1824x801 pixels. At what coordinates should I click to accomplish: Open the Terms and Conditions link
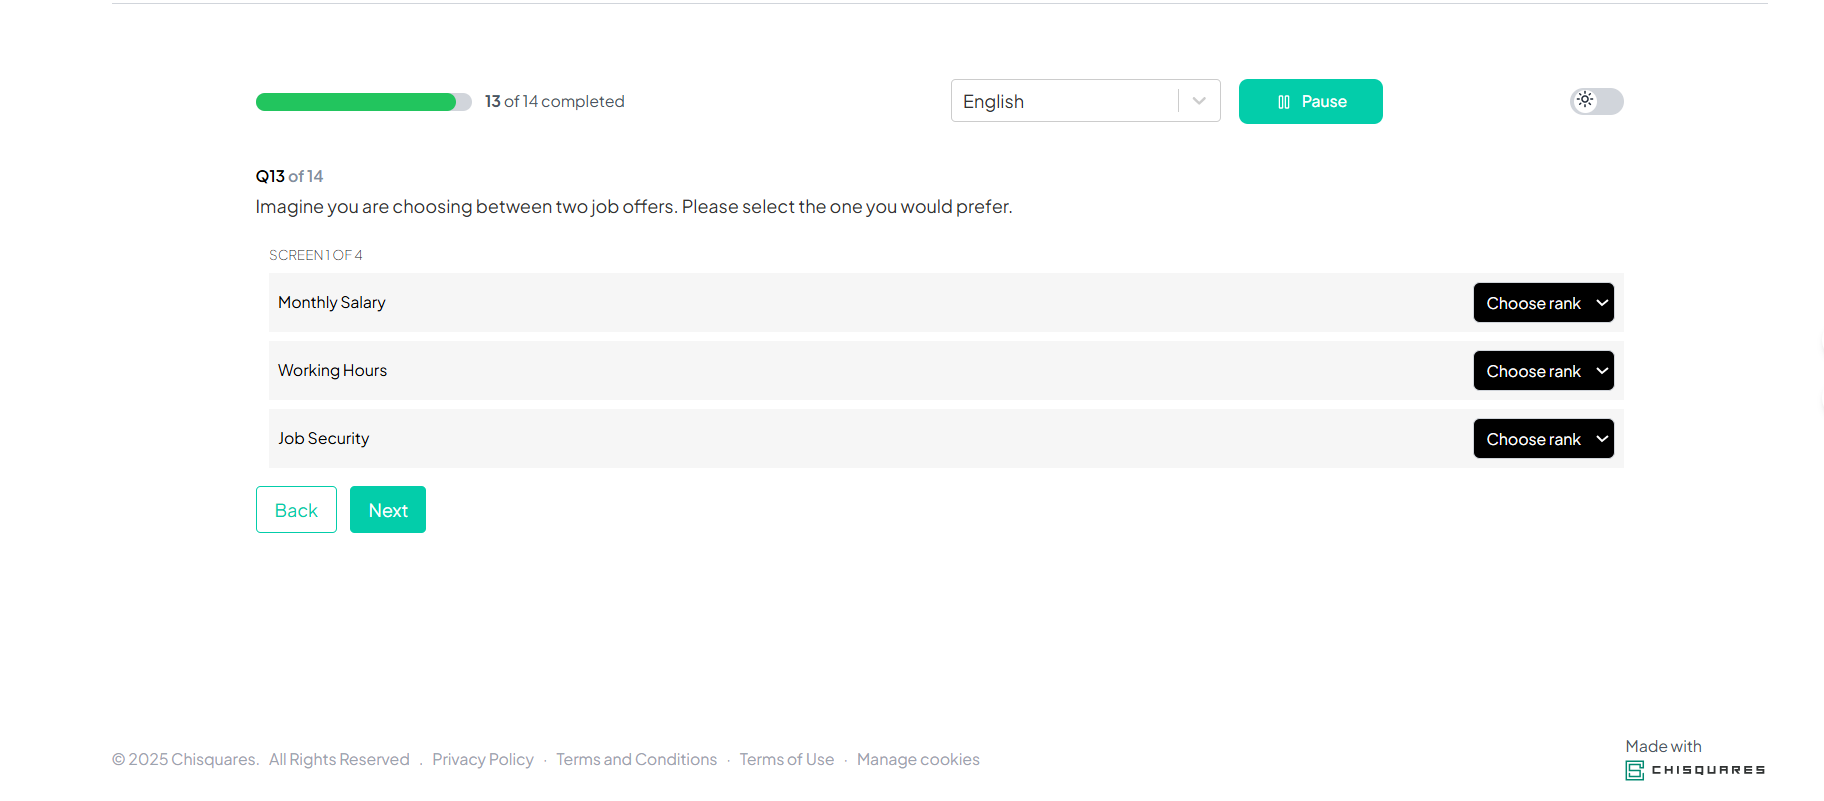(636, 760)
